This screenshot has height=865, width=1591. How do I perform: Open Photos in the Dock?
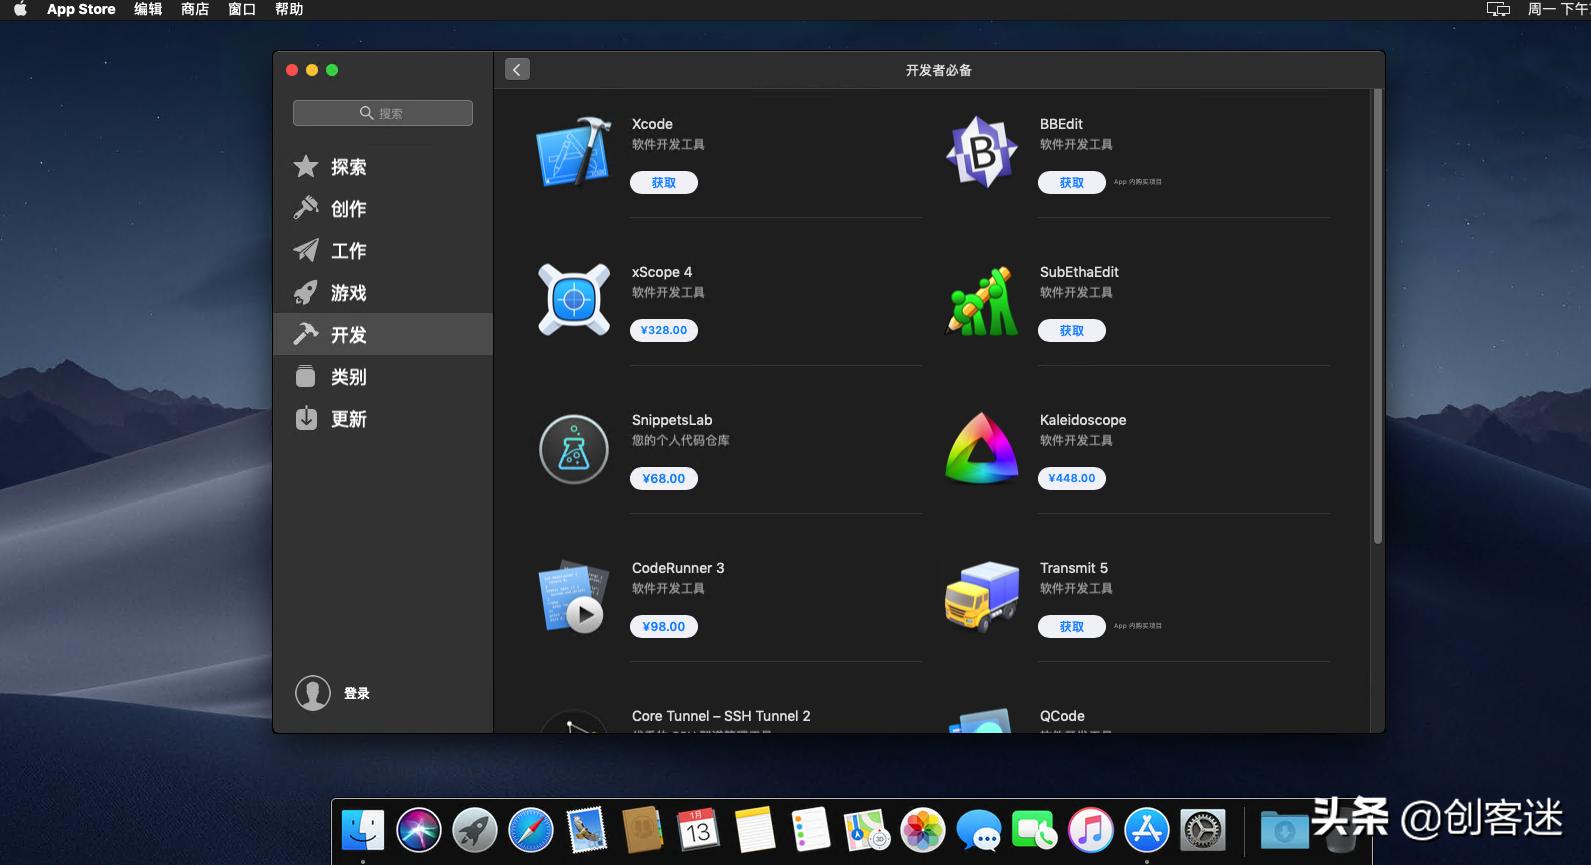tap(923, 830)
